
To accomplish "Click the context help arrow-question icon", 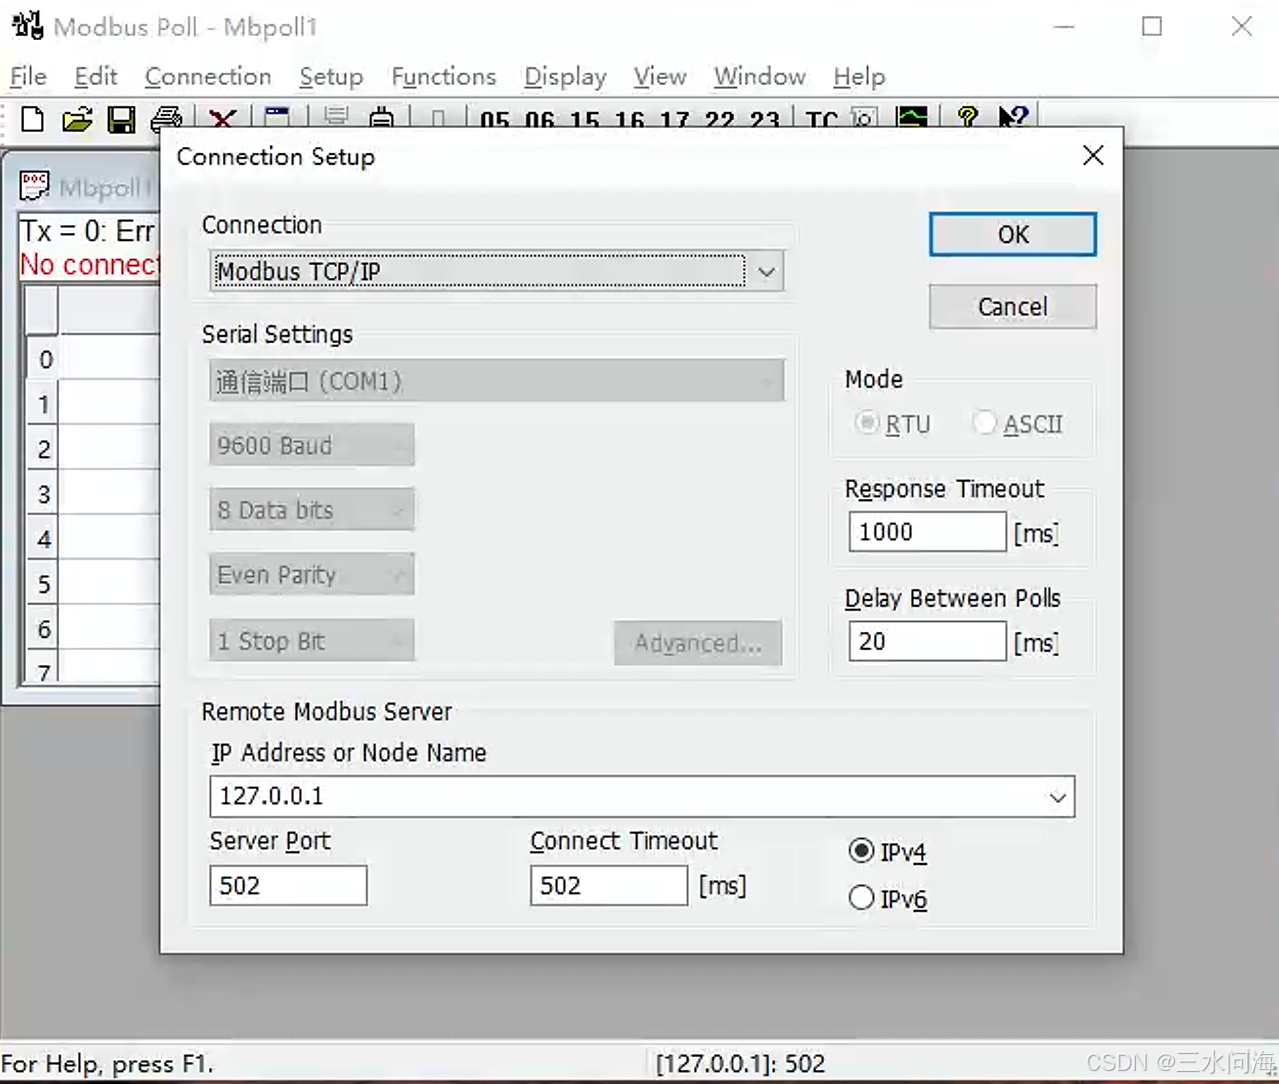I will pyautogui.click(x=1013, y=119).
